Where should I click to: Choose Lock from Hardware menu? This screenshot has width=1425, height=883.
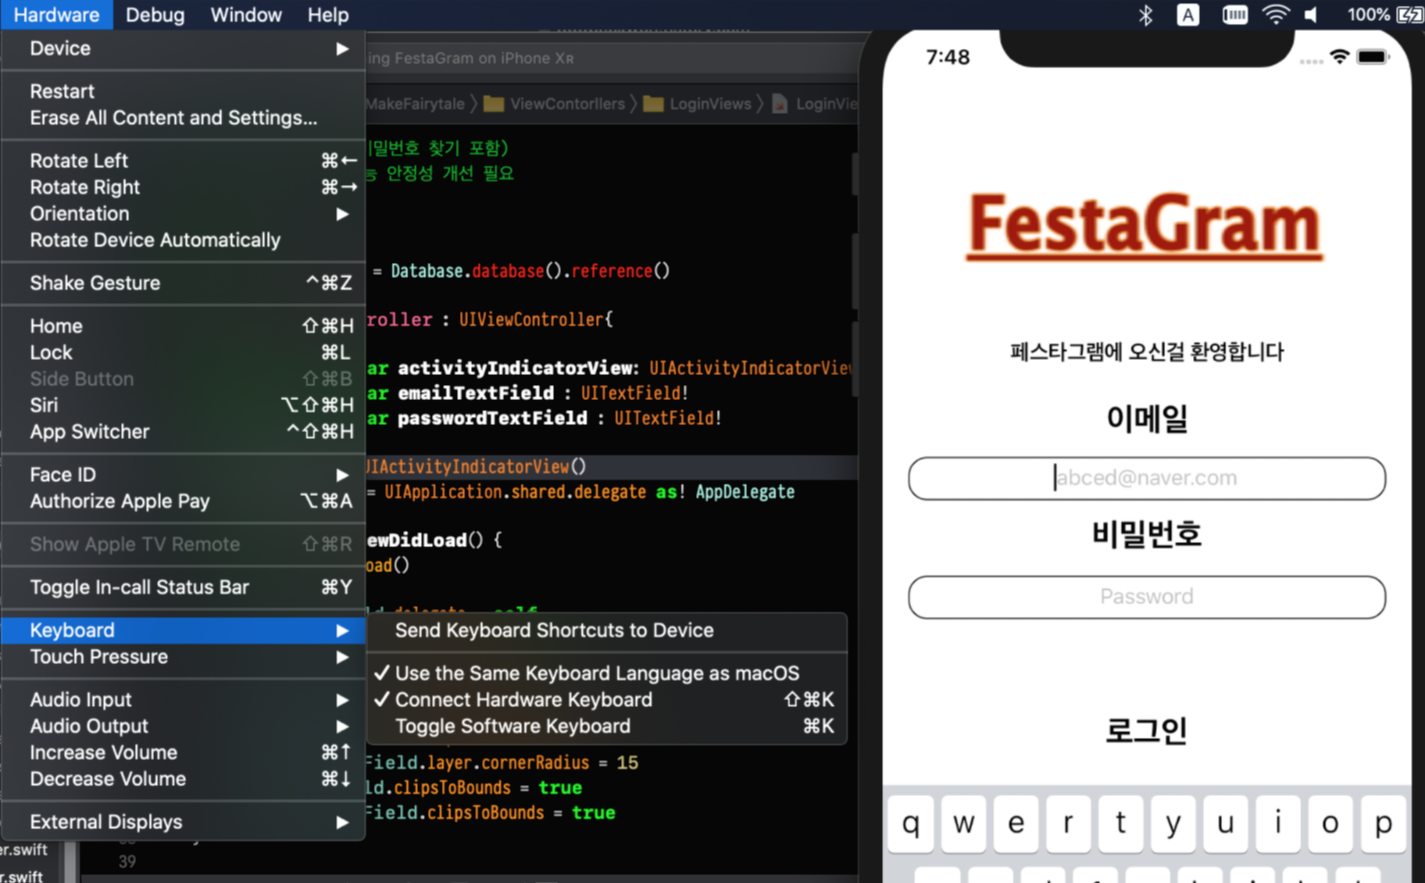pyautogui.click(x=183, y=352)
